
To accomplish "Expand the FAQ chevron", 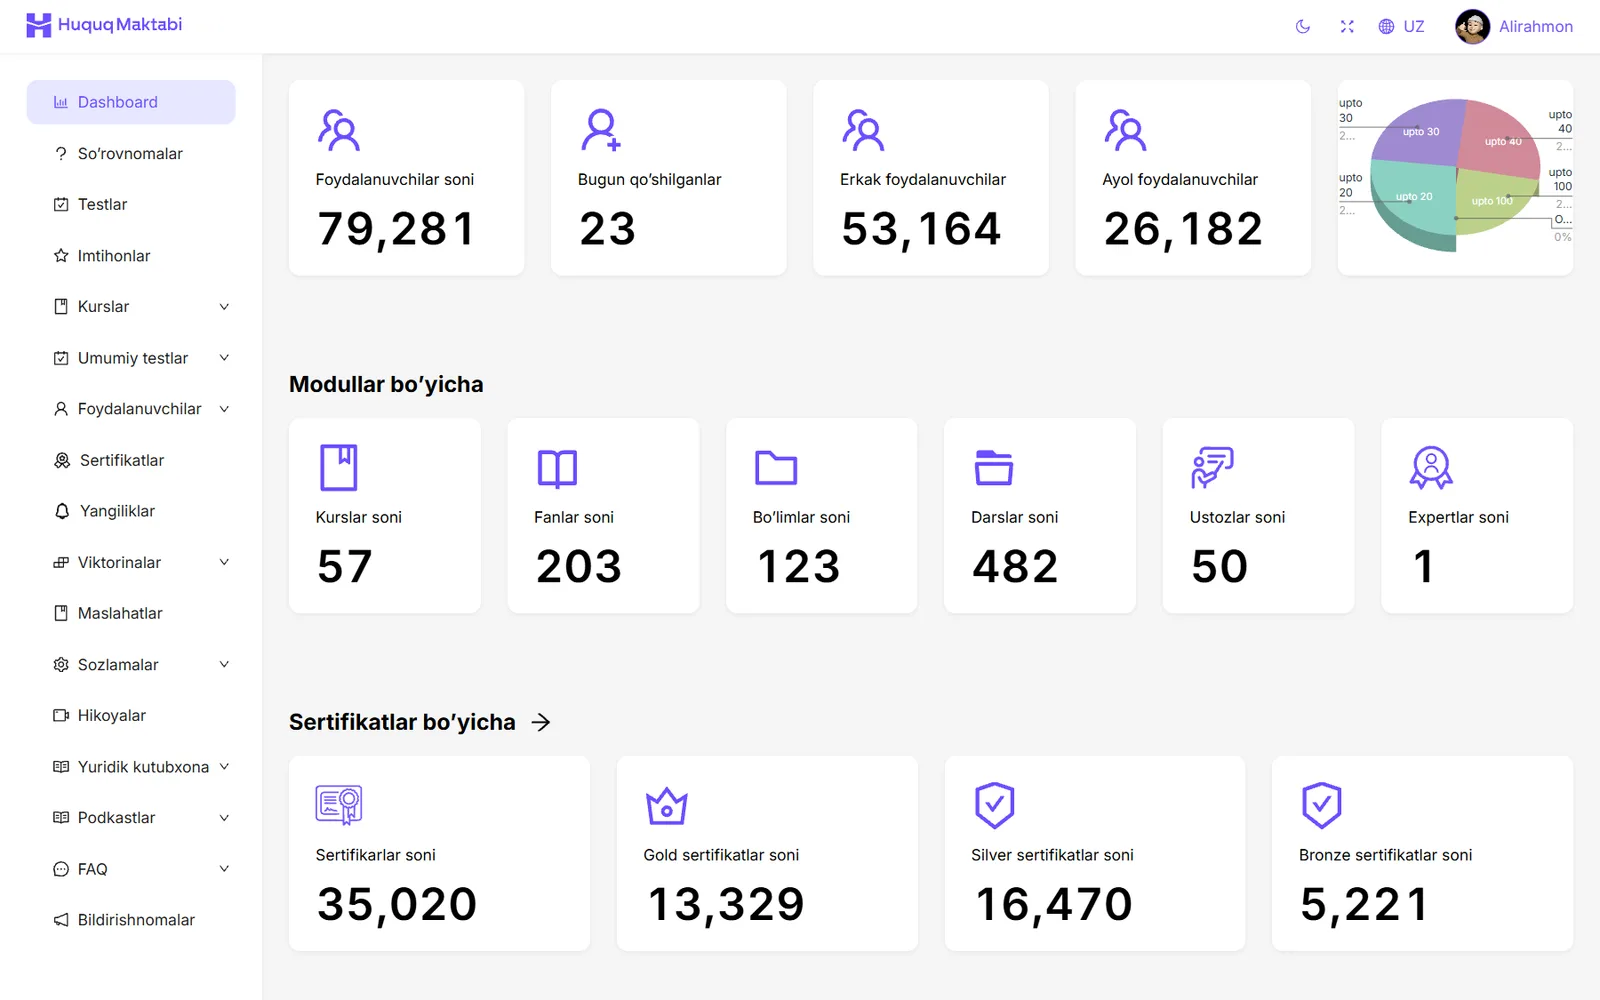I will (224, 869).
